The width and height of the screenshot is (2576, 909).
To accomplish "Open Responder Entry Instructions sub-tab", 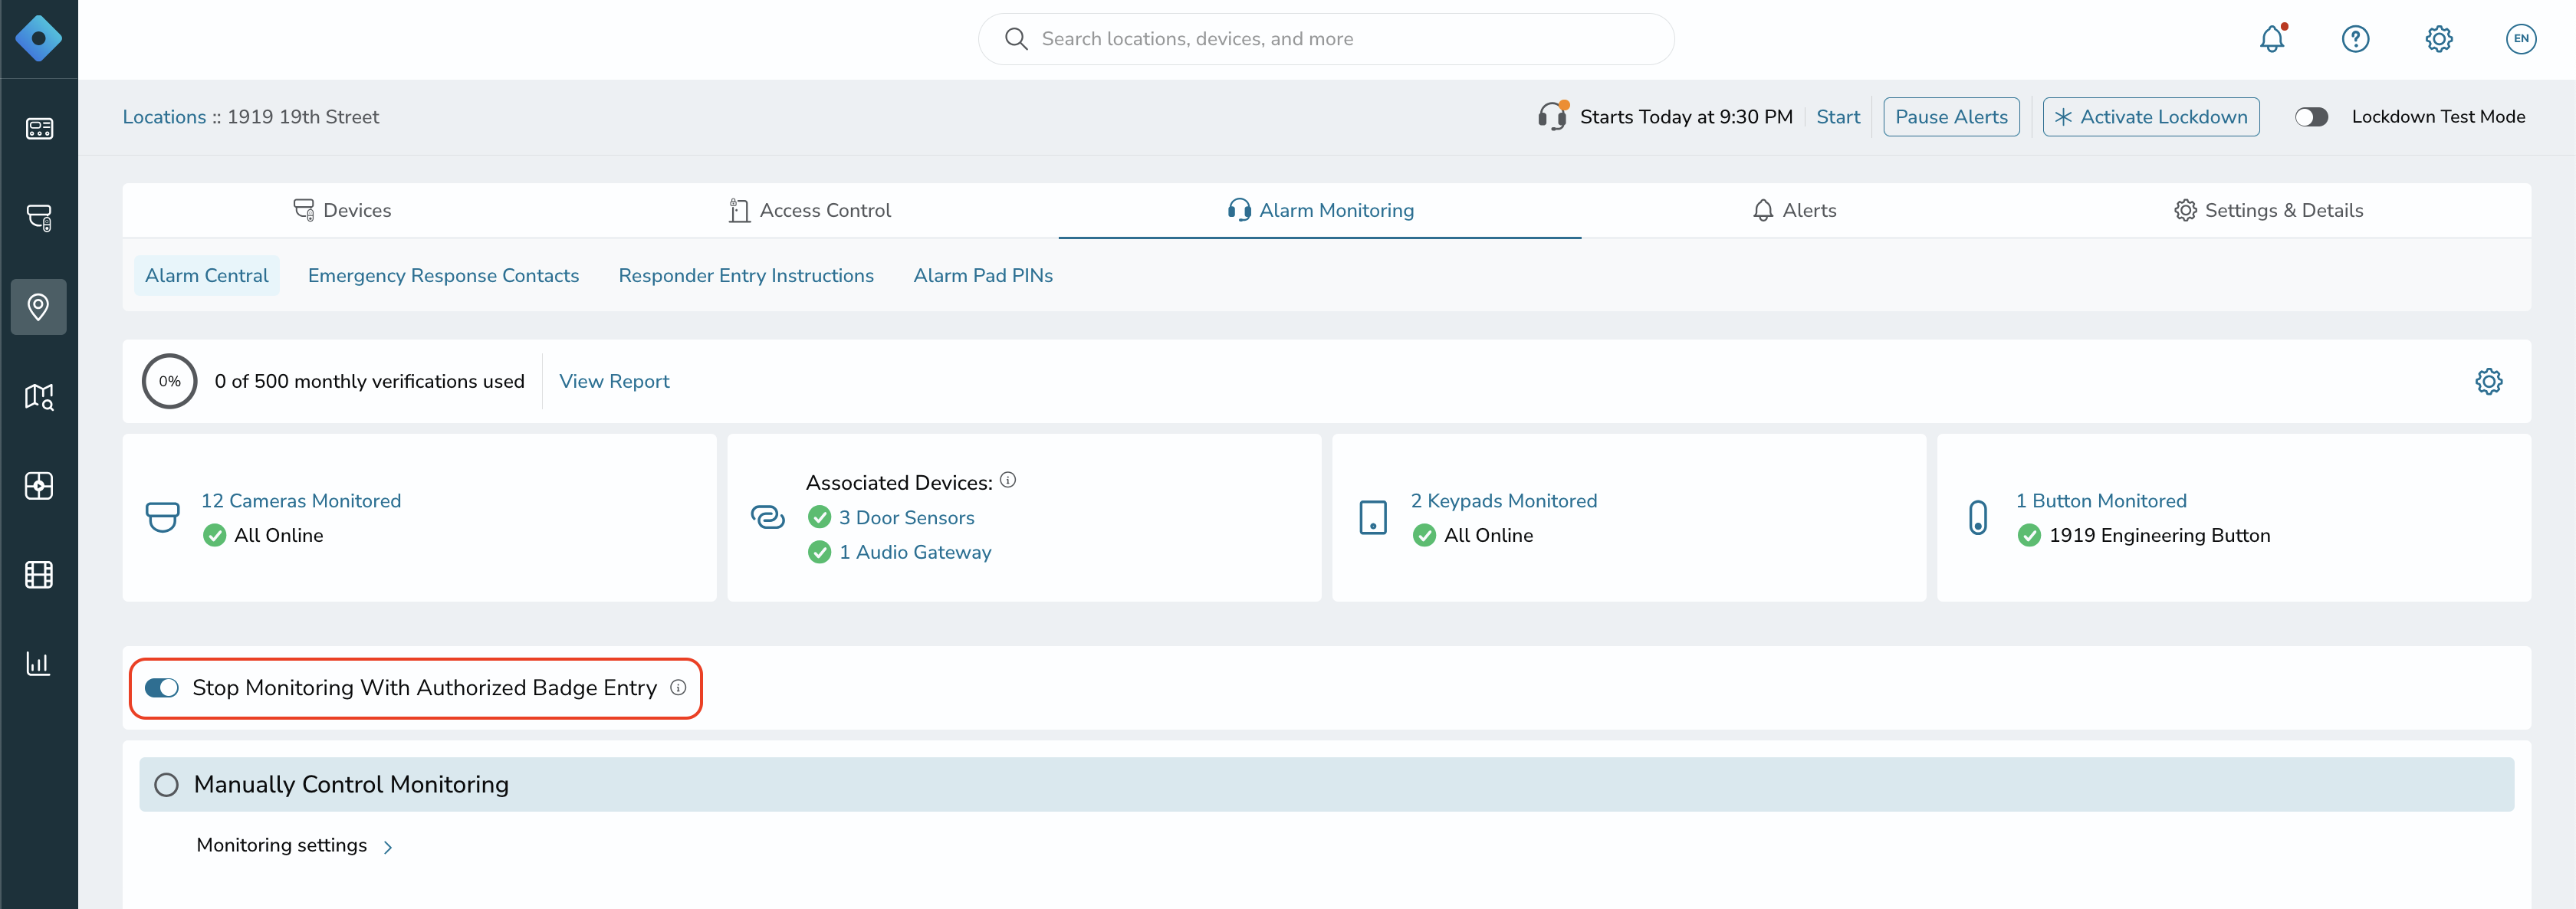I will [746, 275].
